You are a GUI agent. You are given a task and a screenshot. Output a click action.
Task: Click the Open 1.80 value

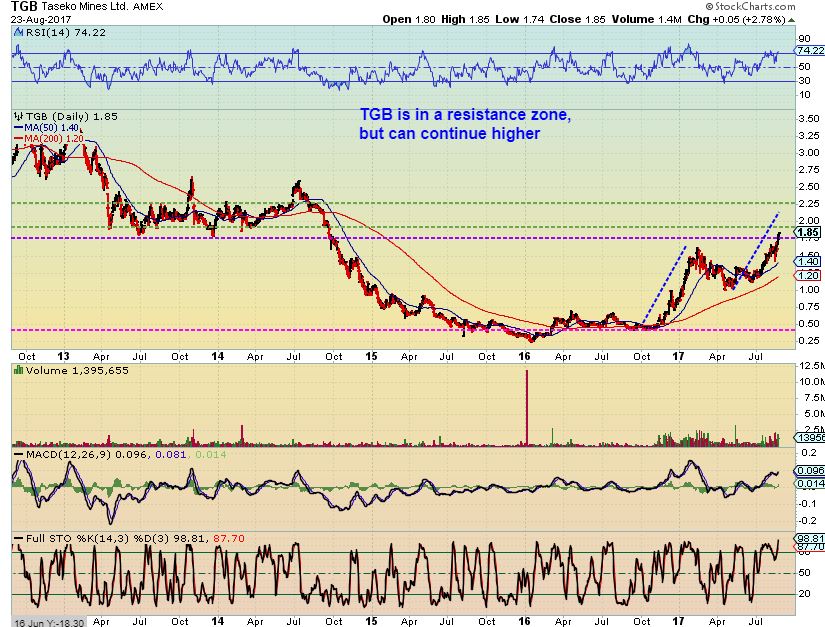click(x=409, y=19)
